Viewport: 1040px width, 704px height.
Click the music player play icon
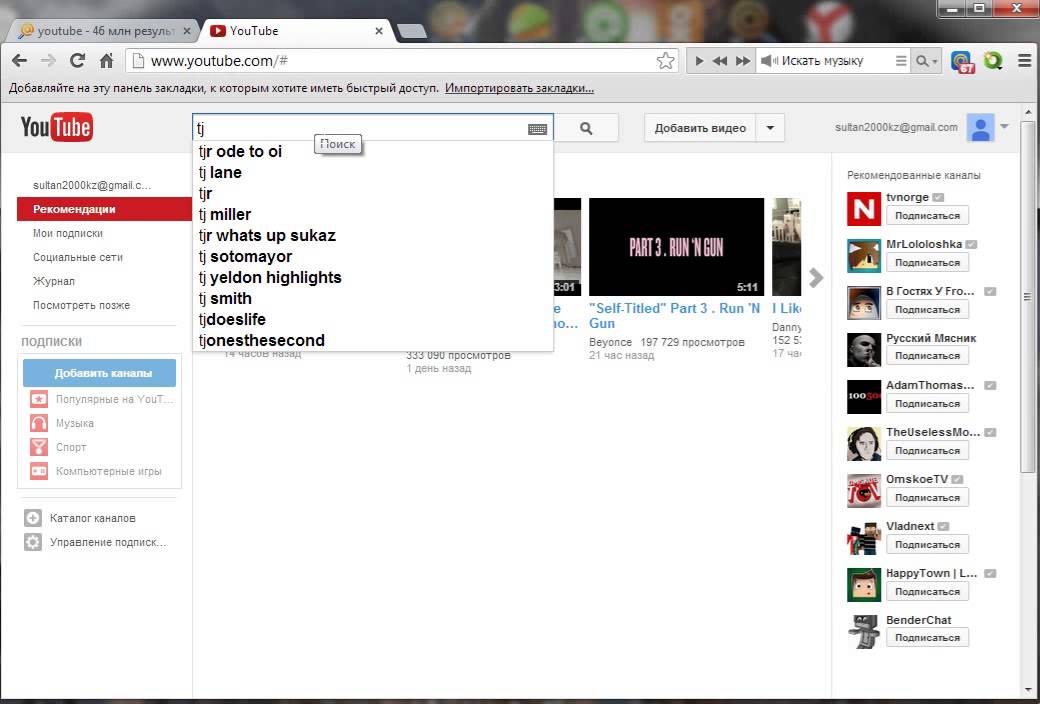coord(699,61)
